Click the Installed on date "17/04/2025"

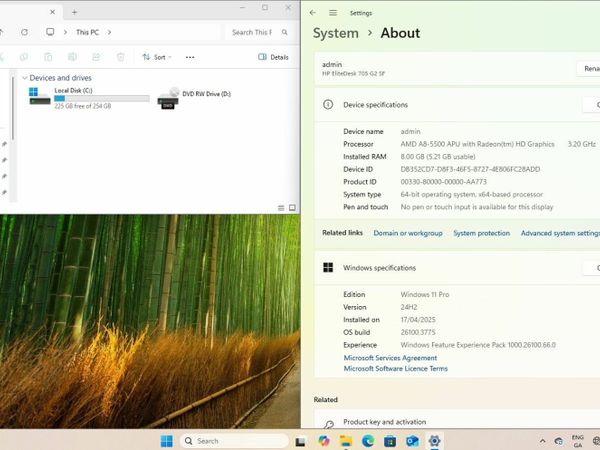point(418,320)
